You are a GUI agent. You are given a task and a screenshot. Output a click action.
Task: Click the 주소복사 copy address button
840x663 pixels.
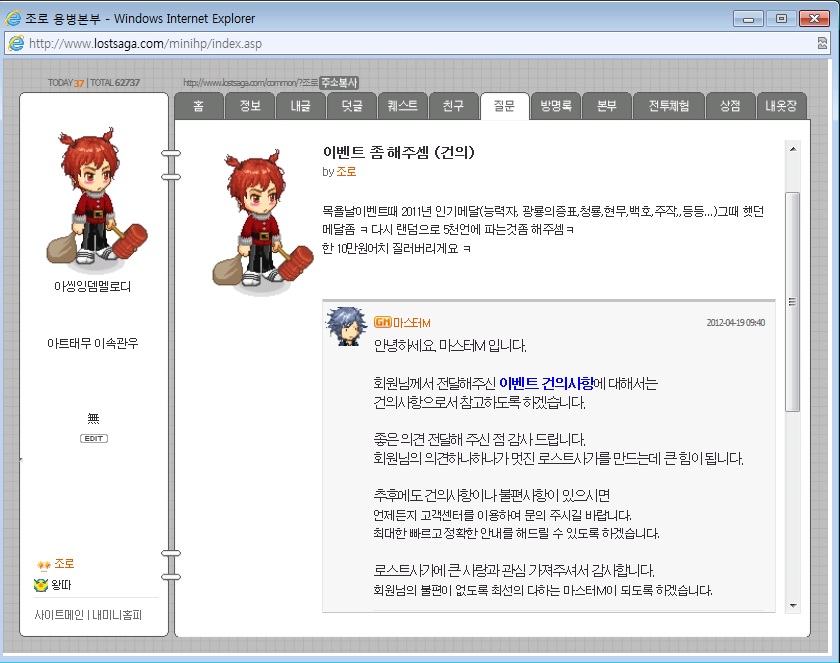click(x=339, y=82)
